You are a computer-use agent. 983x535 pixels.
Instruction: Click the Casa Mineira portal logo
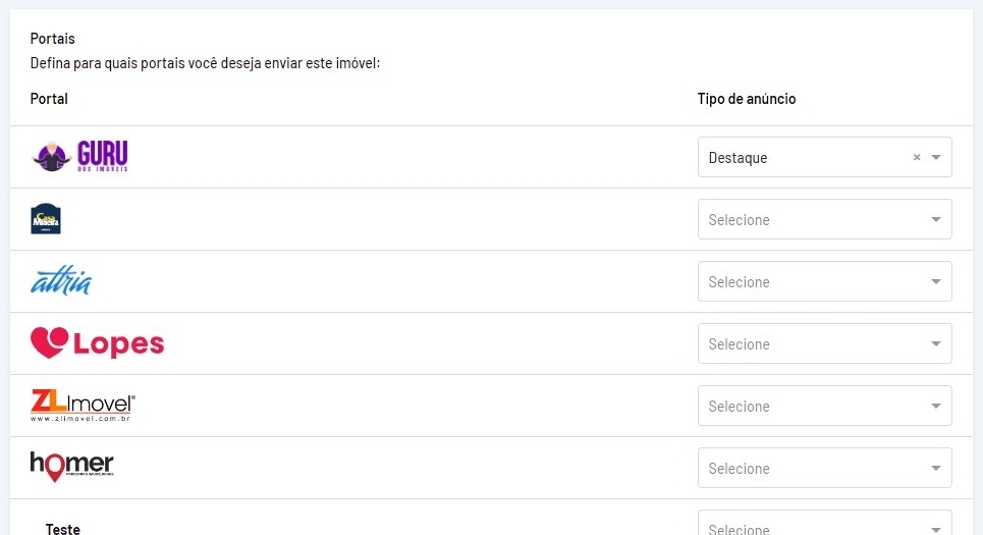click(x=46, y=218)
